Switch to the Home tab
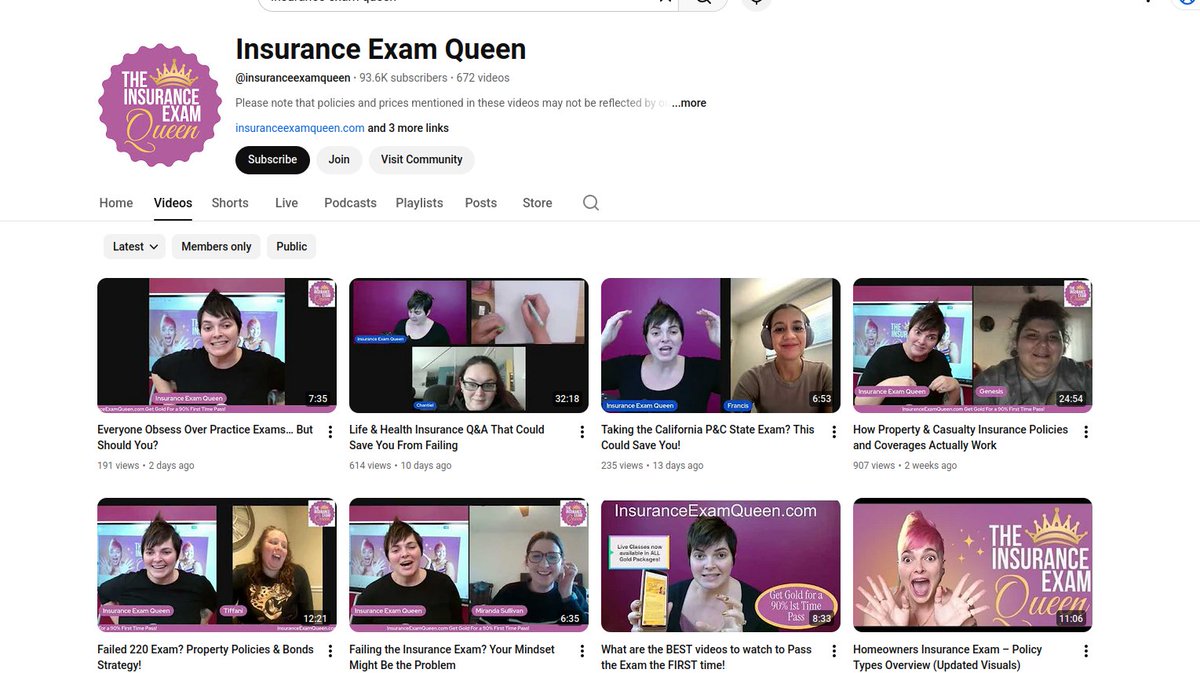The width and height of the screenshot is (1200, 673). (x=116, y=203)
